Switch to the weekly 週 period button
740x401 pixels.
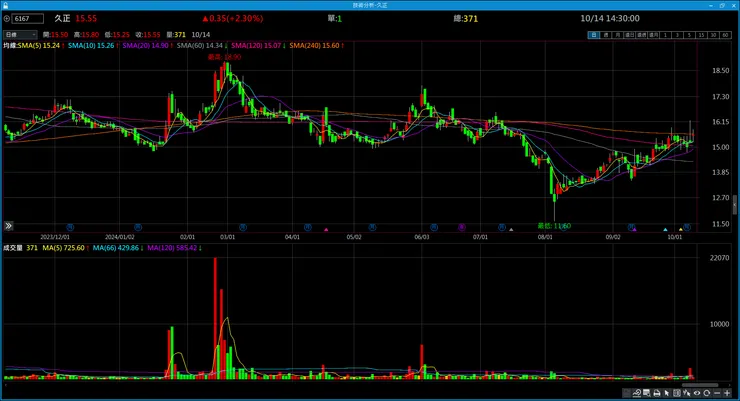click(x=606, y=35)
